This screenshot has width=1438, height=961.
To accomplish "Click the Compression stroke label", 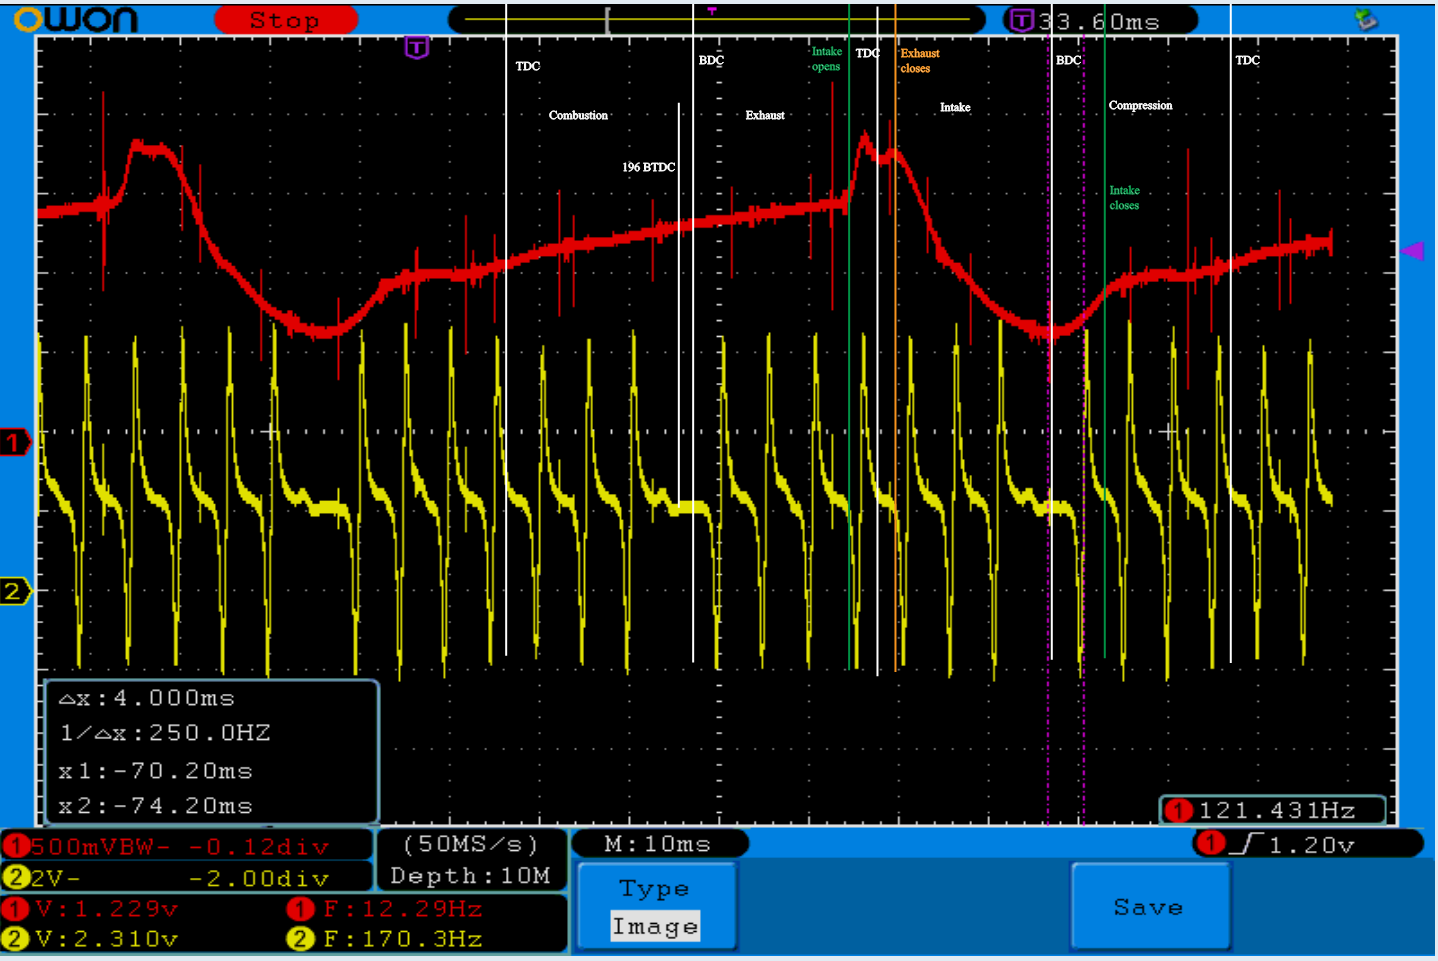I will point(1140,105).
